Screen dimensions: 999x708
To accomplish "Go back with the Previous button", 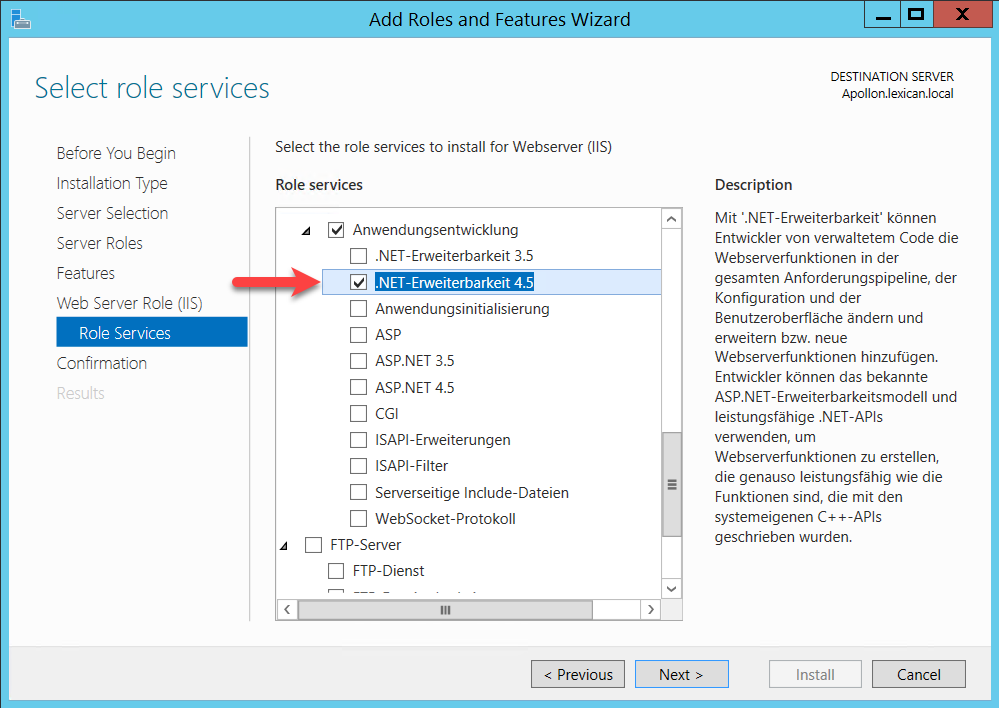I will (x=578, y=674).
